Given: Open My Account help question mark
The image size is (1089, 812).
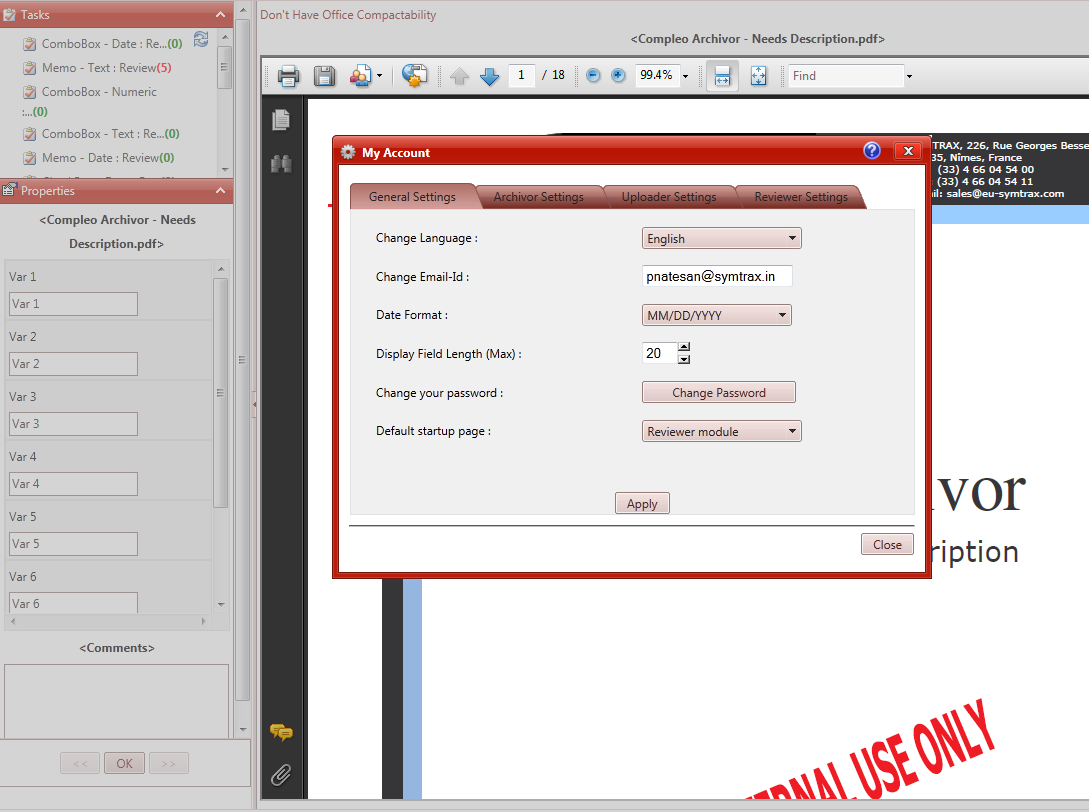Looking at the screenshot, I should point(872,151).
